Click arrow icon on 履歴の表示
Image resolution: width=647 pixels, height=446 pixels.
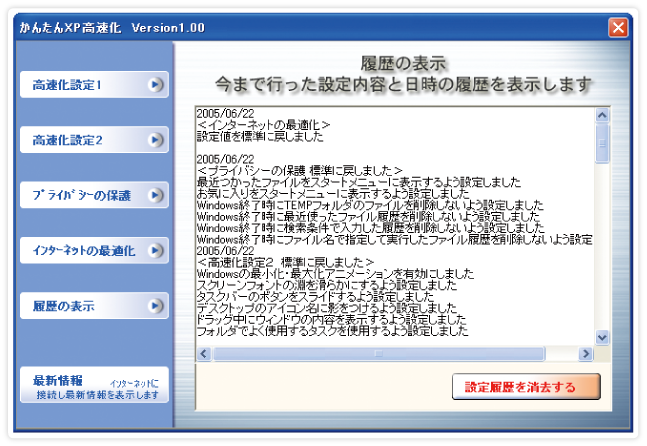156,306
